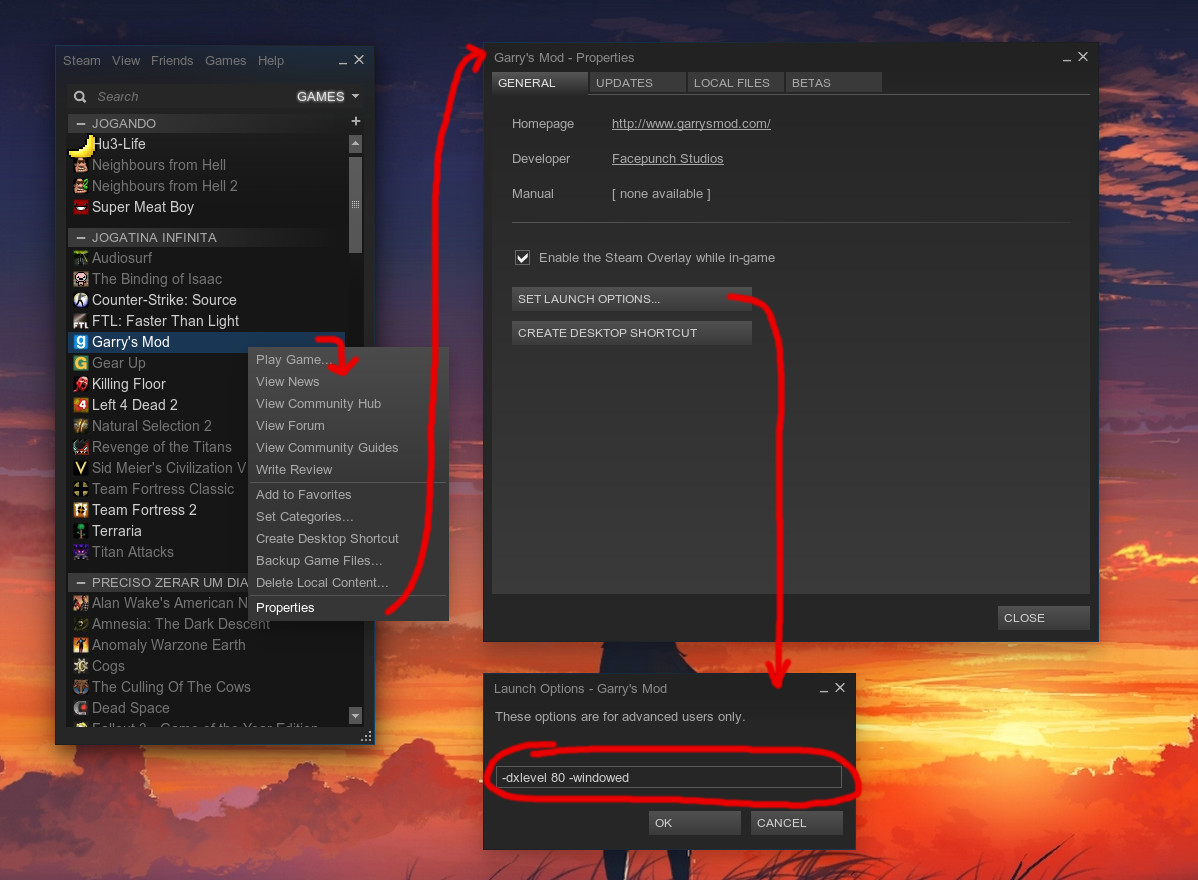
Task: Click the game list scrollbar thumb
Action: click(355, 205)
